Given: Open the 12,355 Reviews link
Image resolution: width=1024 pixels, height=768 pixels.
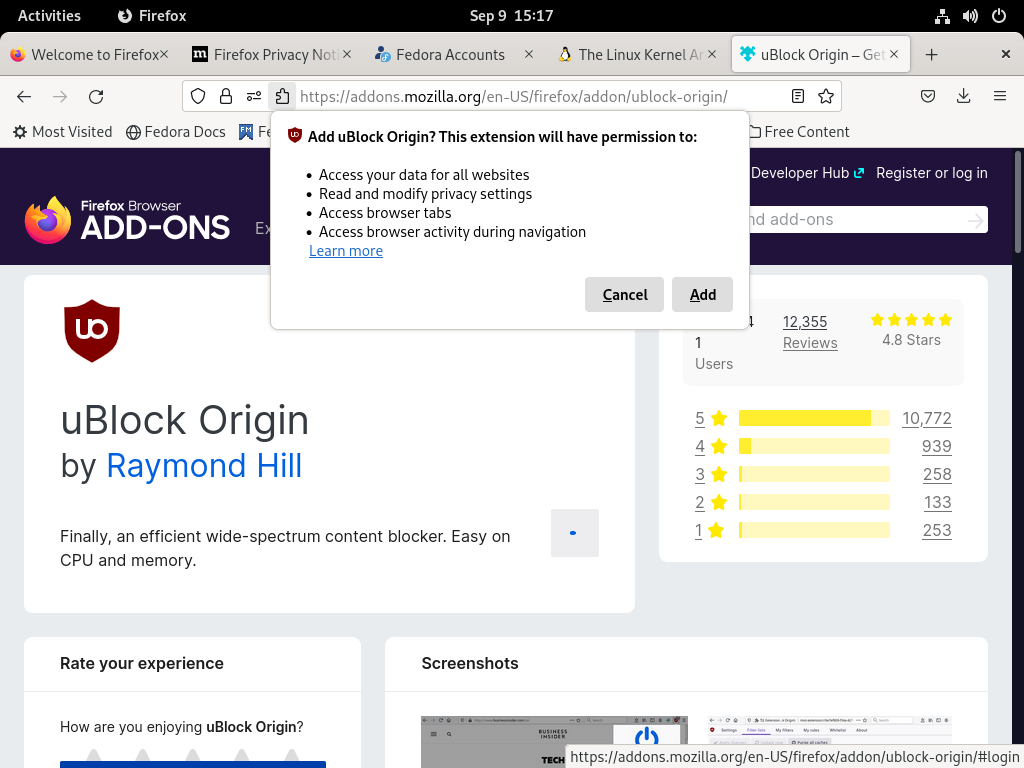Looking at the screenshot, I should pyautogui.click(x=810, y=332).
